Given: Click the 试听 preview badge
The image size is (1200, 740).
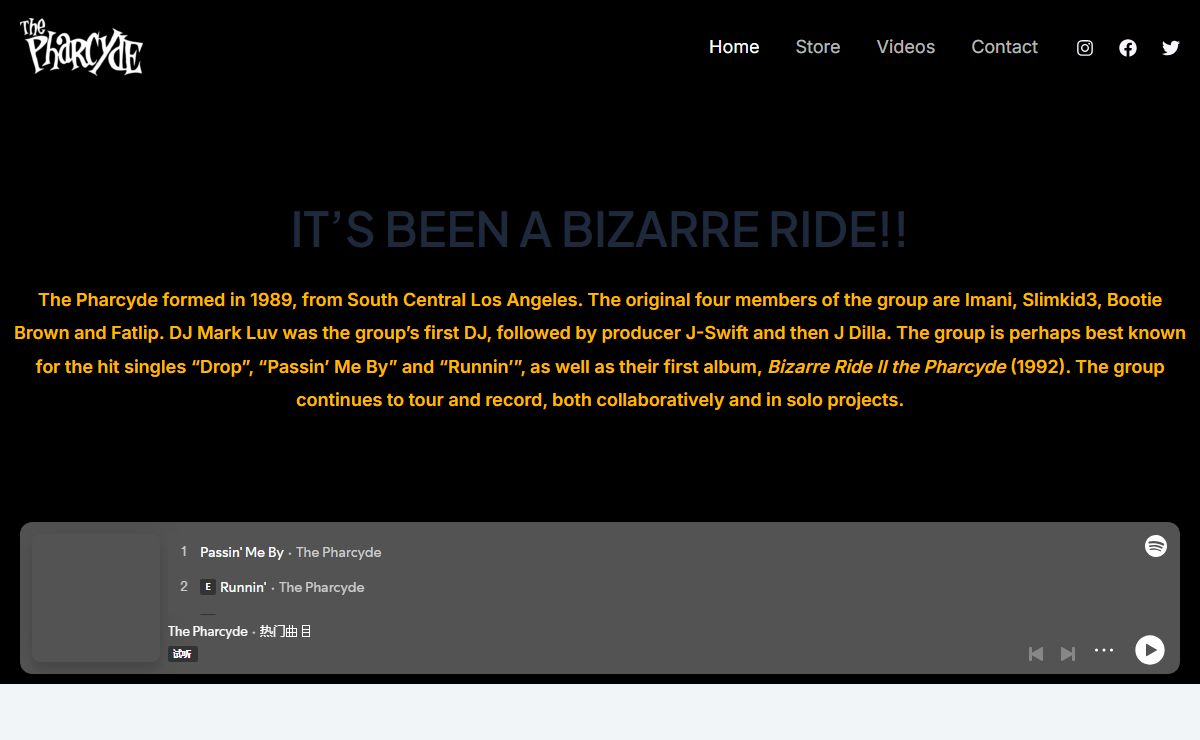Looking at the screenshot, I should (x=183, y=654).
